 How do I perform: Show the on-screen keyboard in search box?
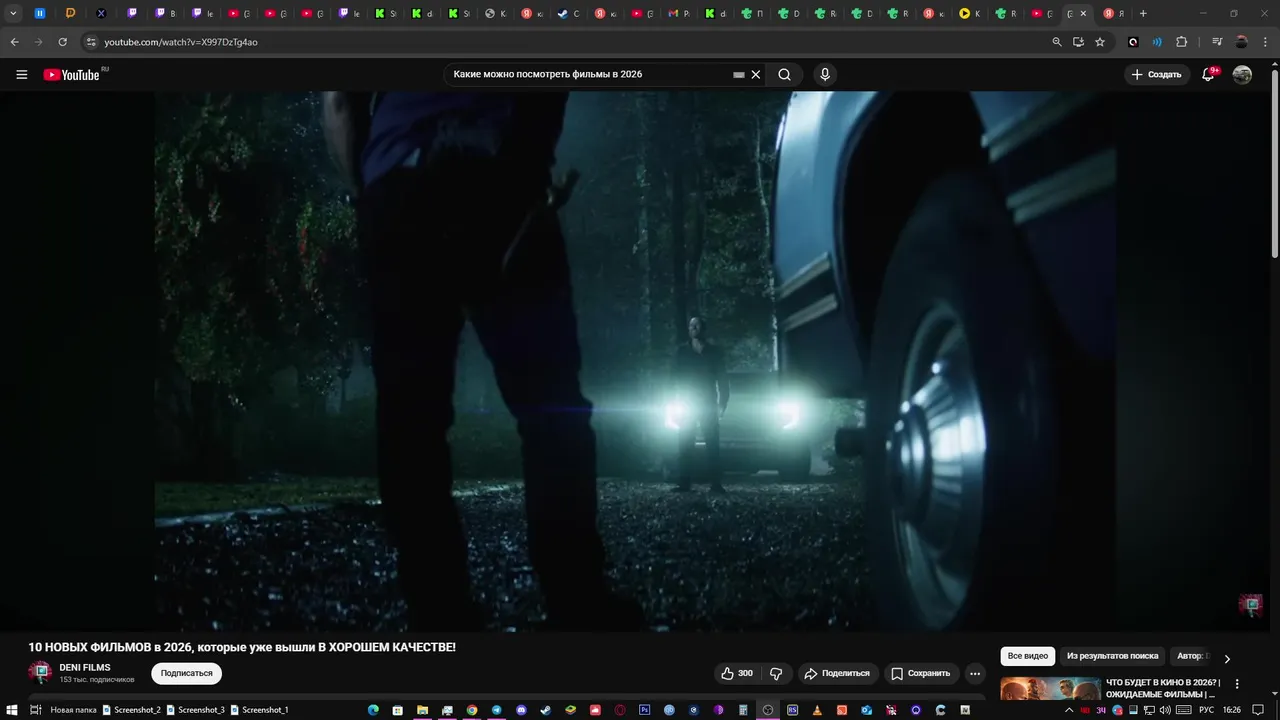pos(739,74)
